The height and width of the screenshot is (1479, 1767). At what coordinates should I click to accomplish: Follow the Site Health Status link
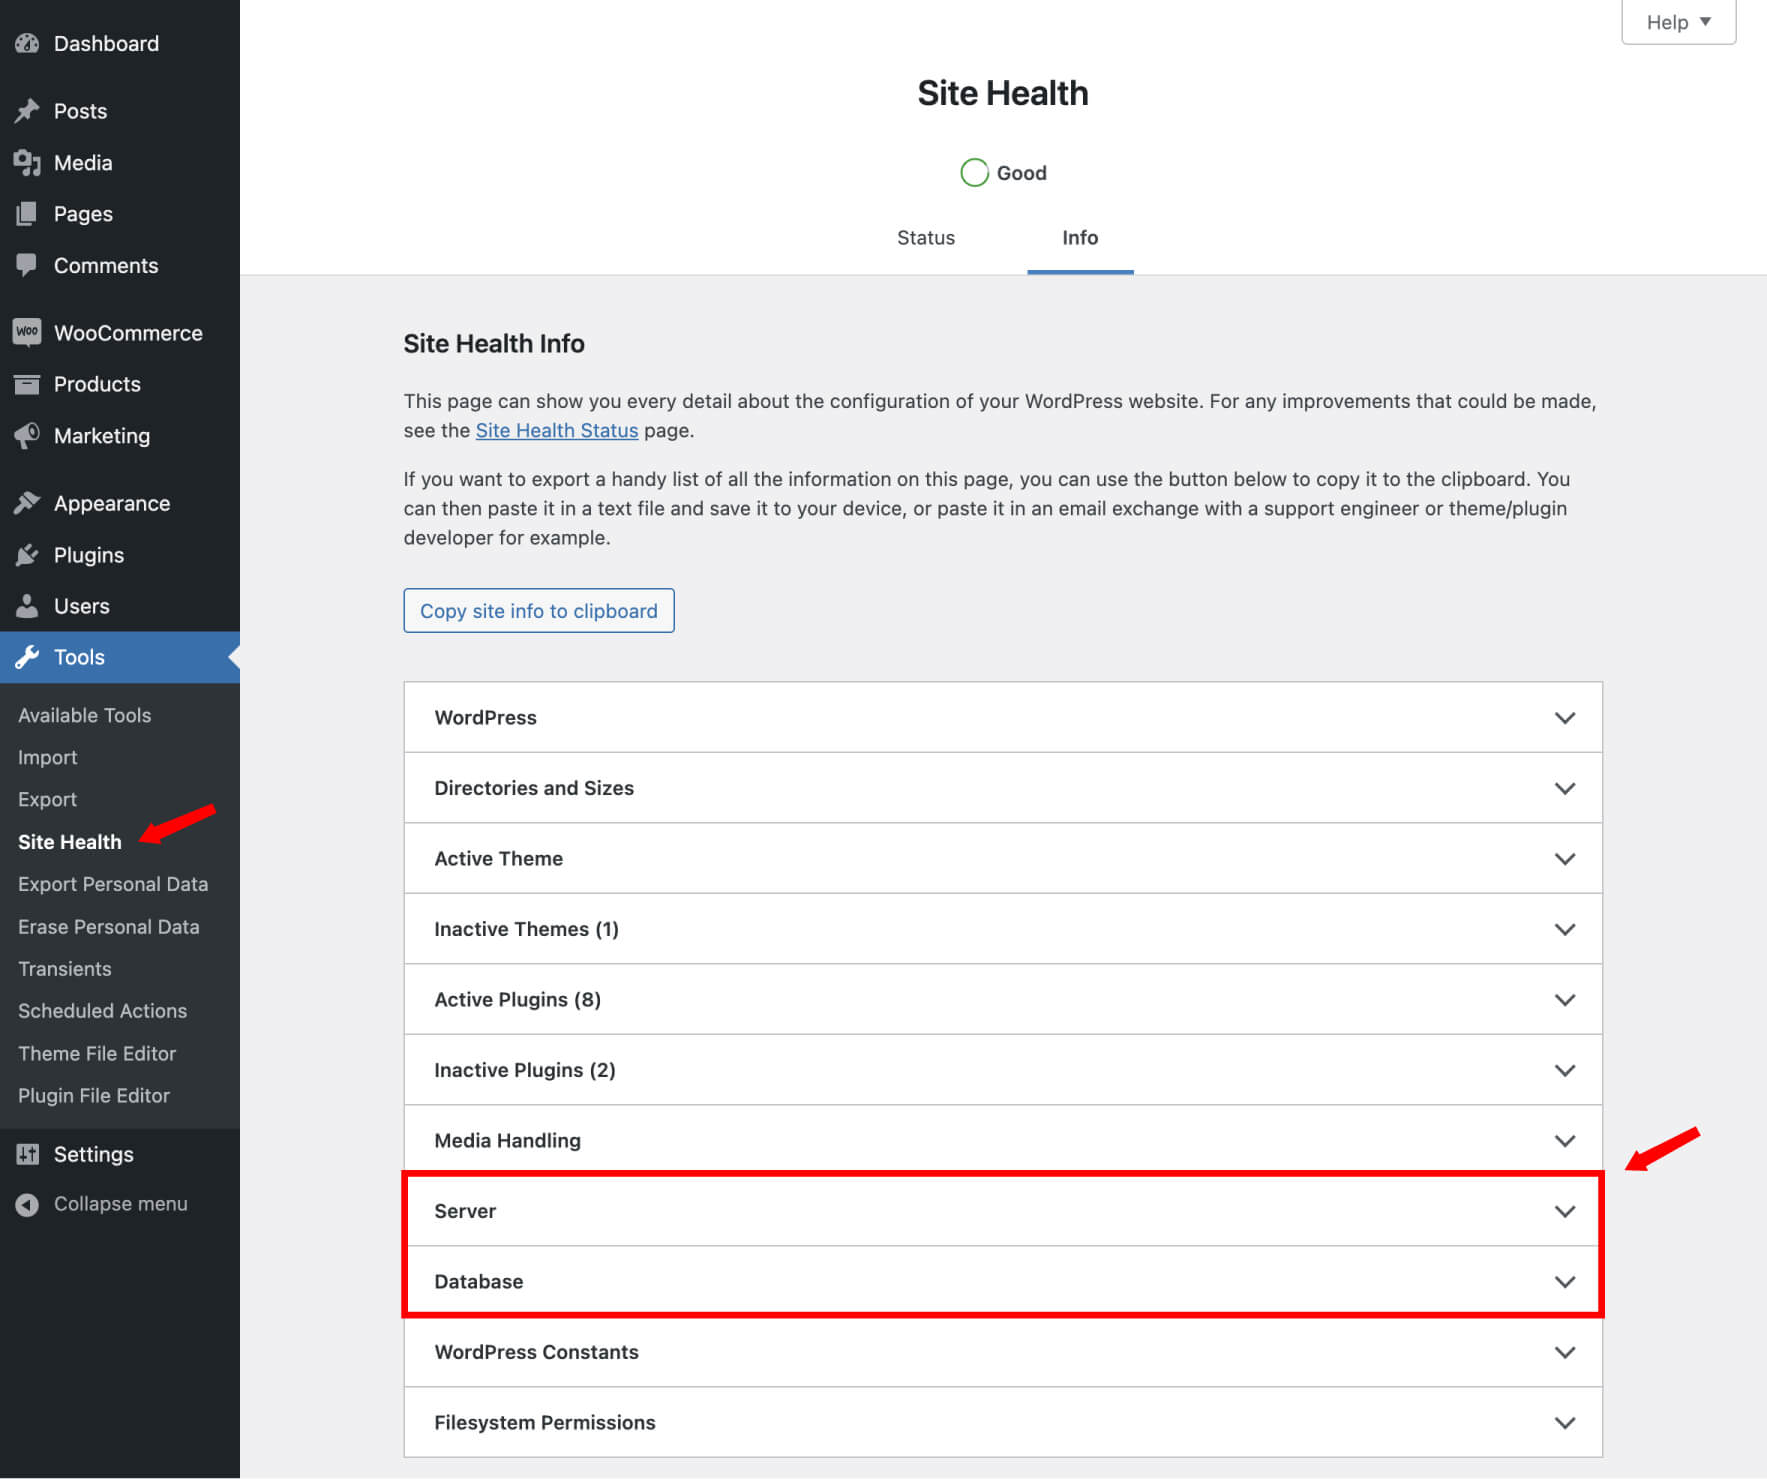[x=557, y=430]
